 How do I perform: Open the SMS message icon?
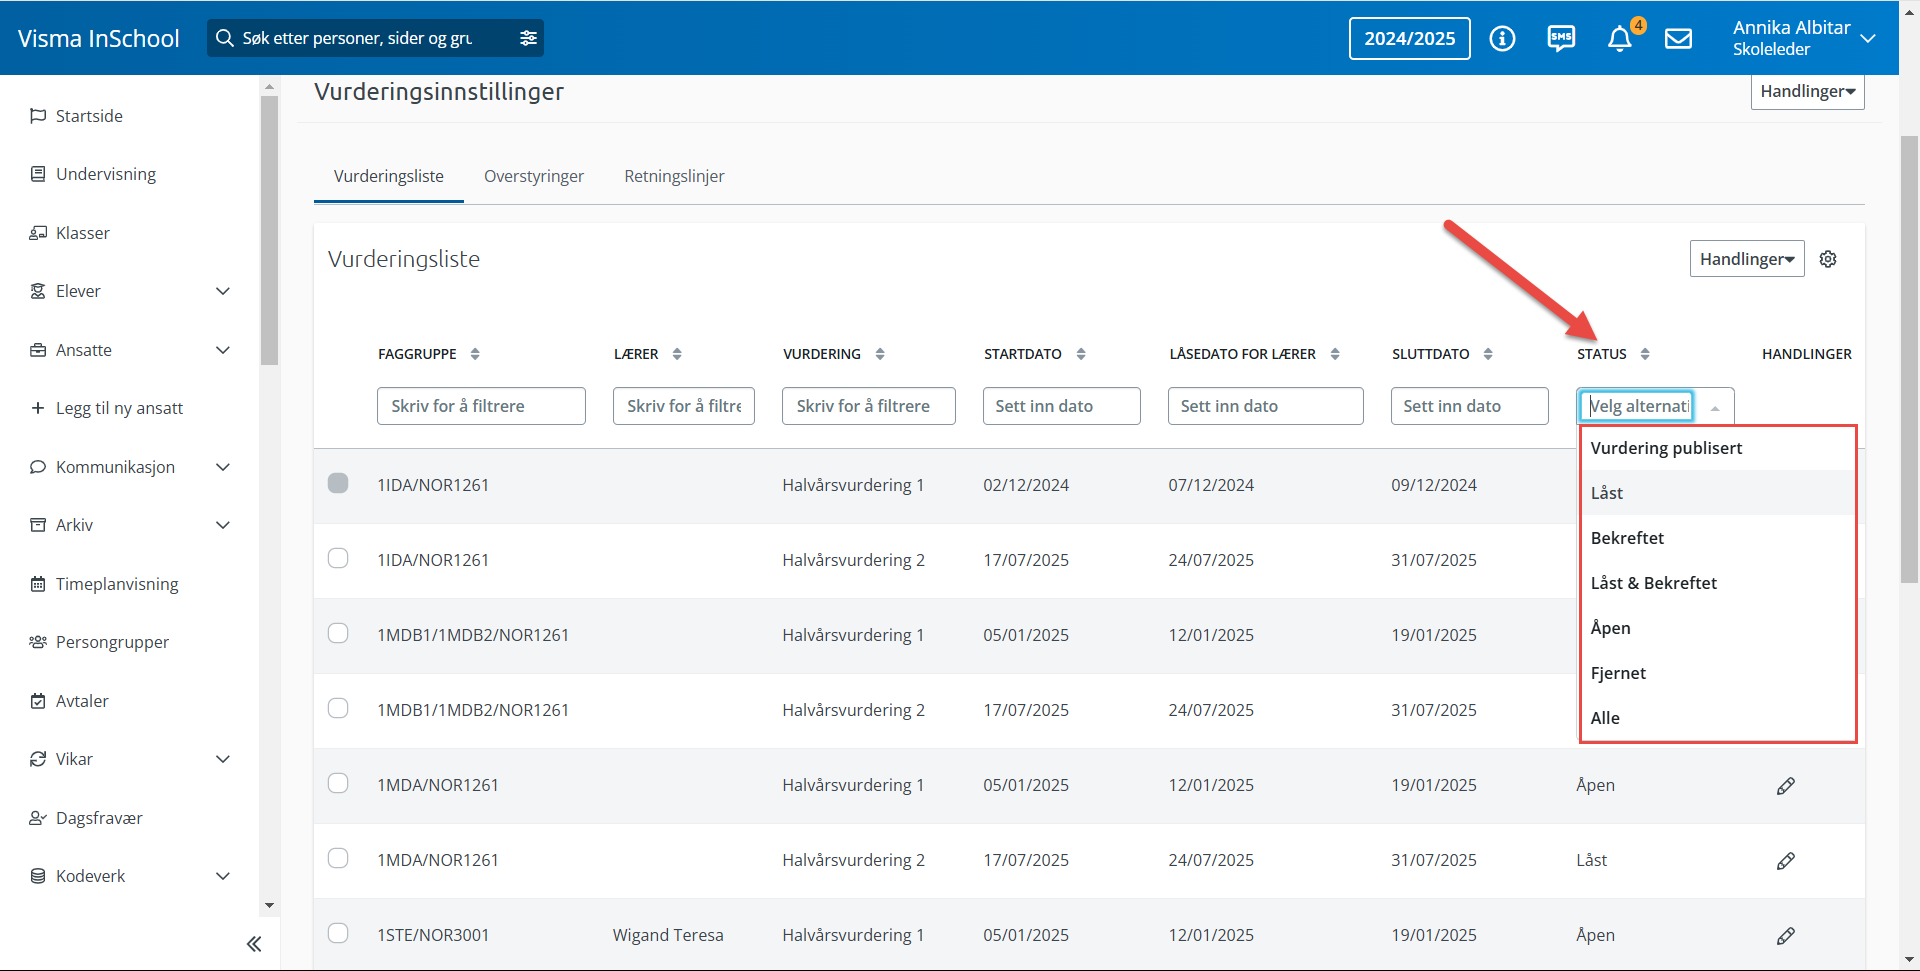point(1561,38)
